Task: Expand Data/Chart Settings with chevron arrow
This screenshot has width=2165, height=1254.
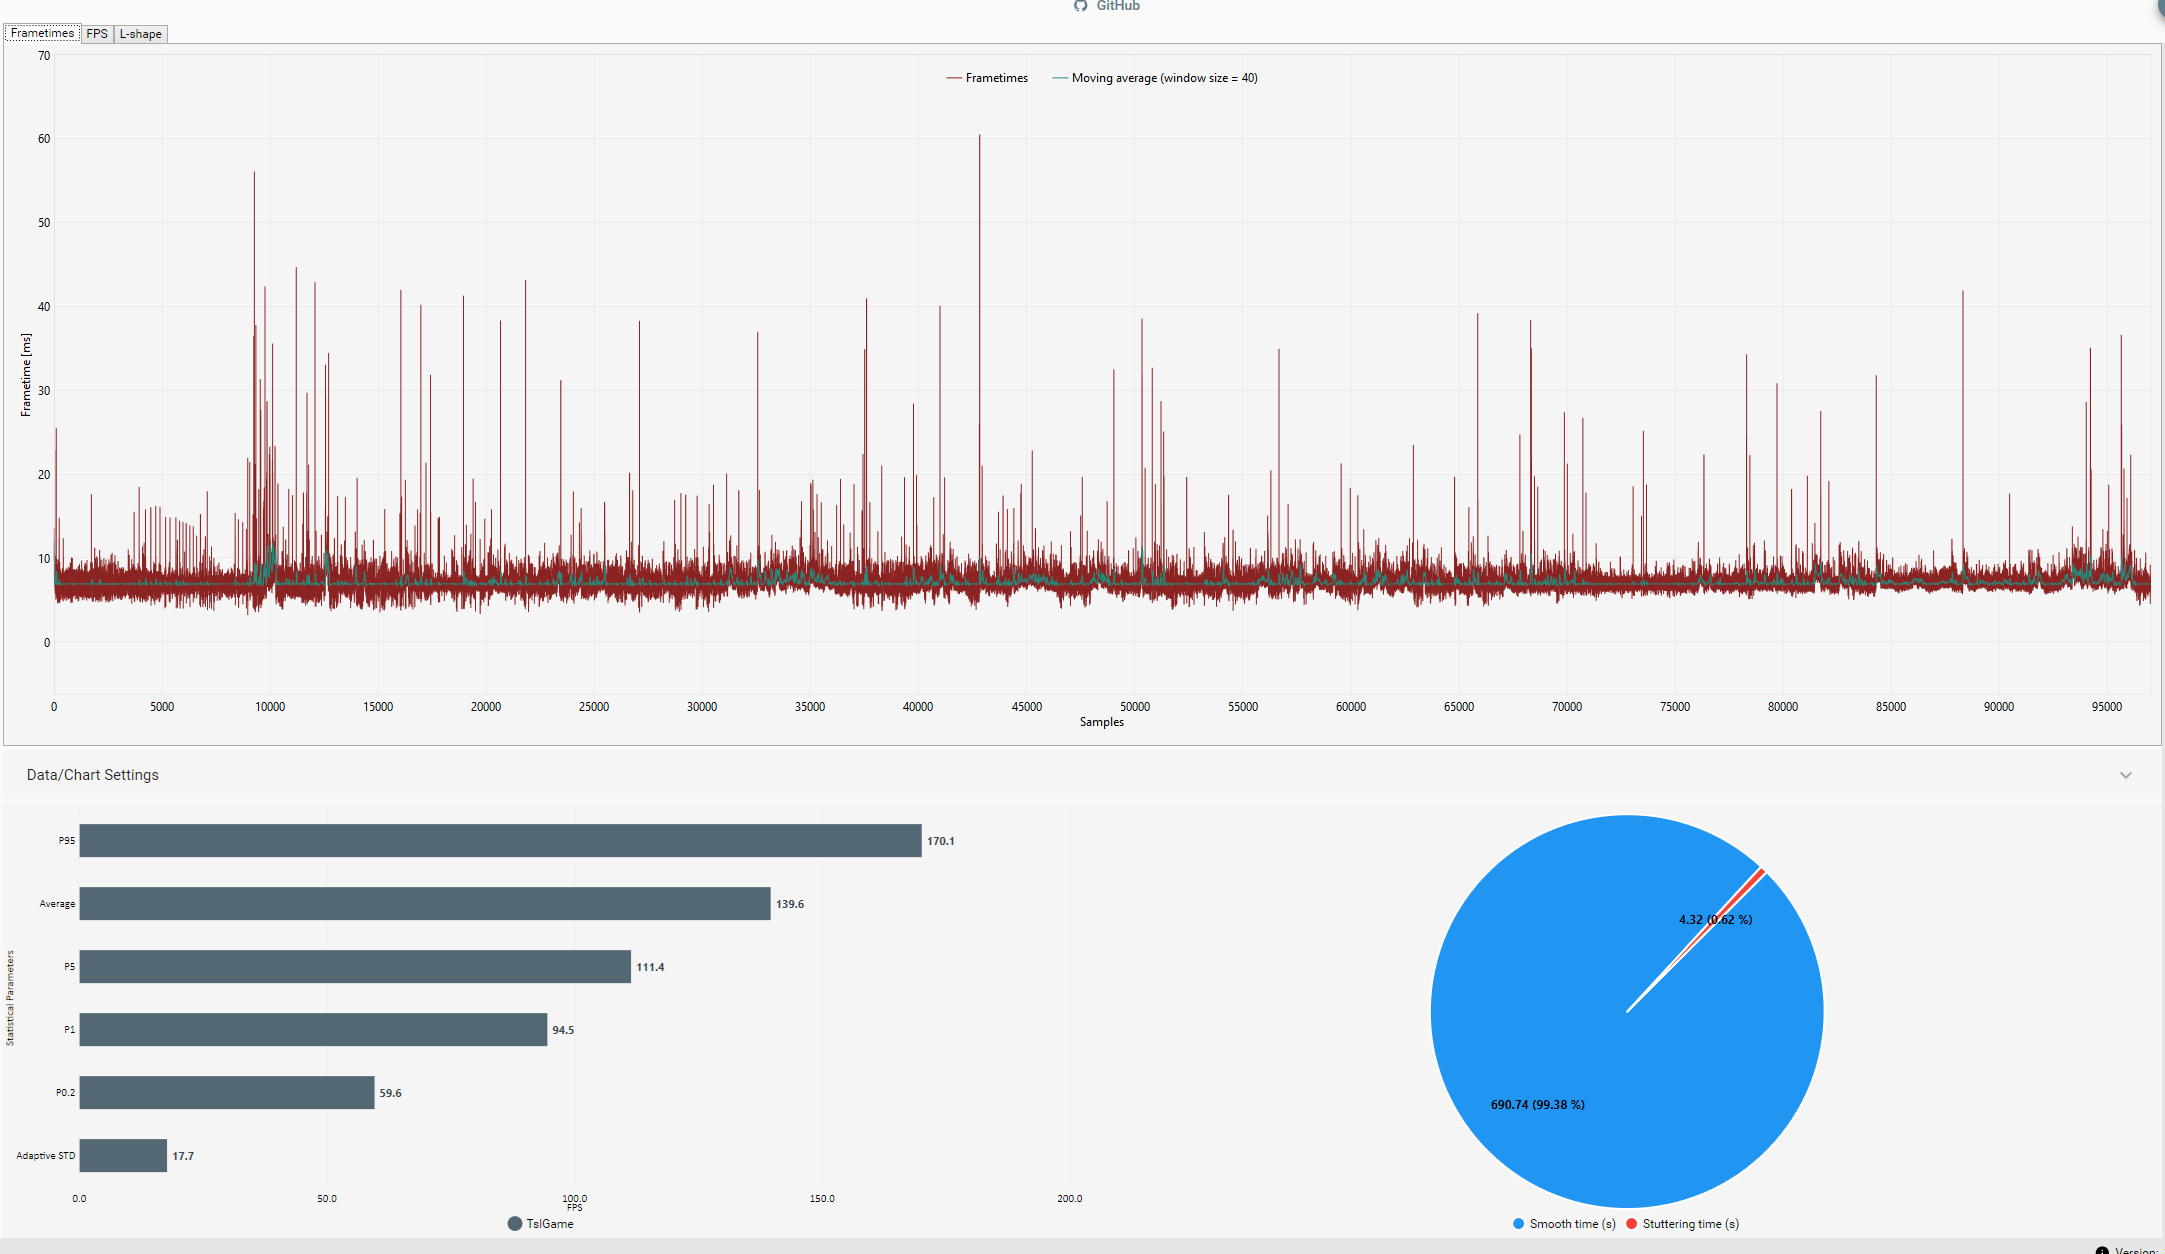Action: click(2125, 775)
